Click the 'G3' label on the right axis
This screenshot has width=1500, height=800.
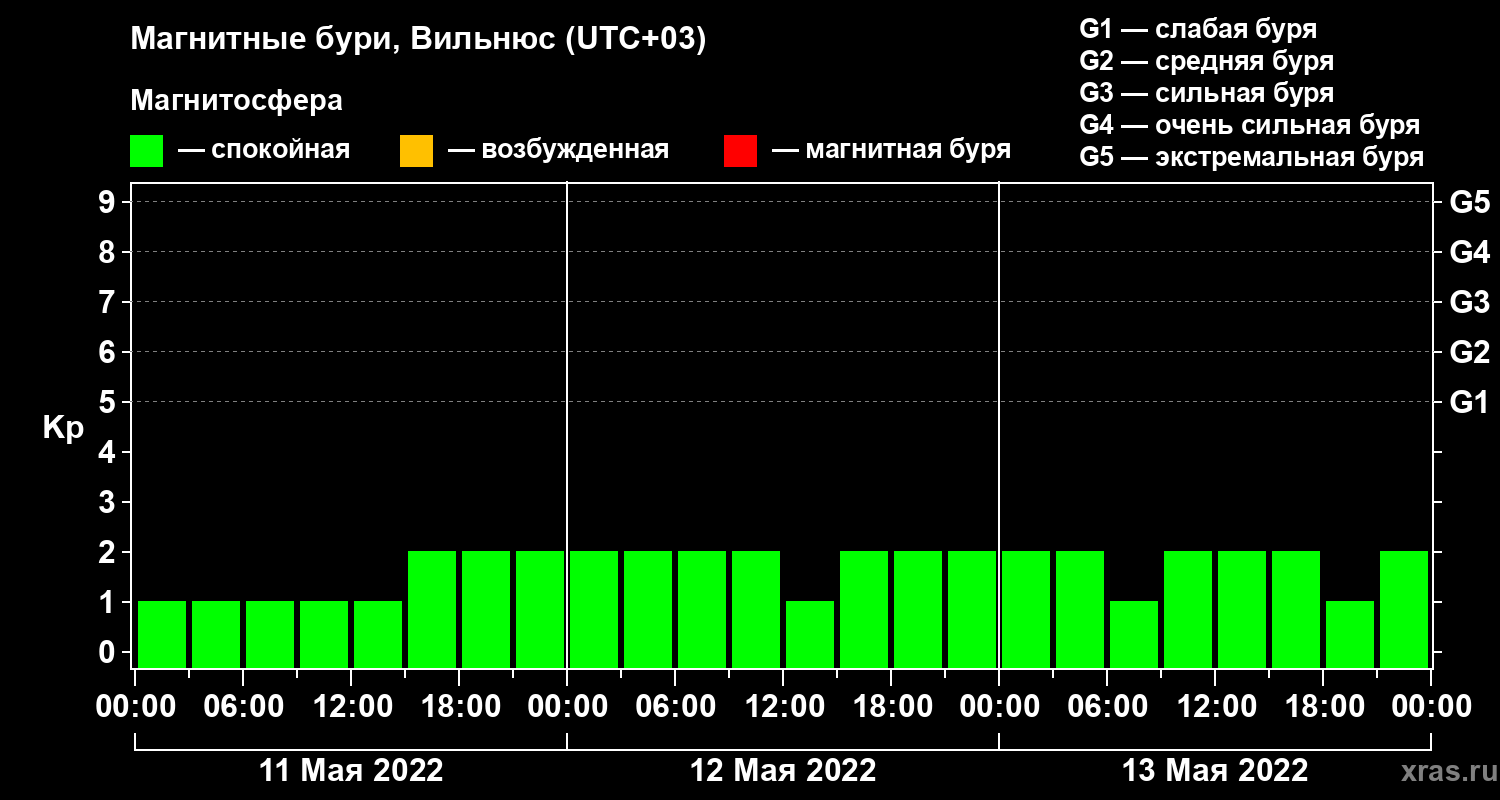click(1469, 302)
